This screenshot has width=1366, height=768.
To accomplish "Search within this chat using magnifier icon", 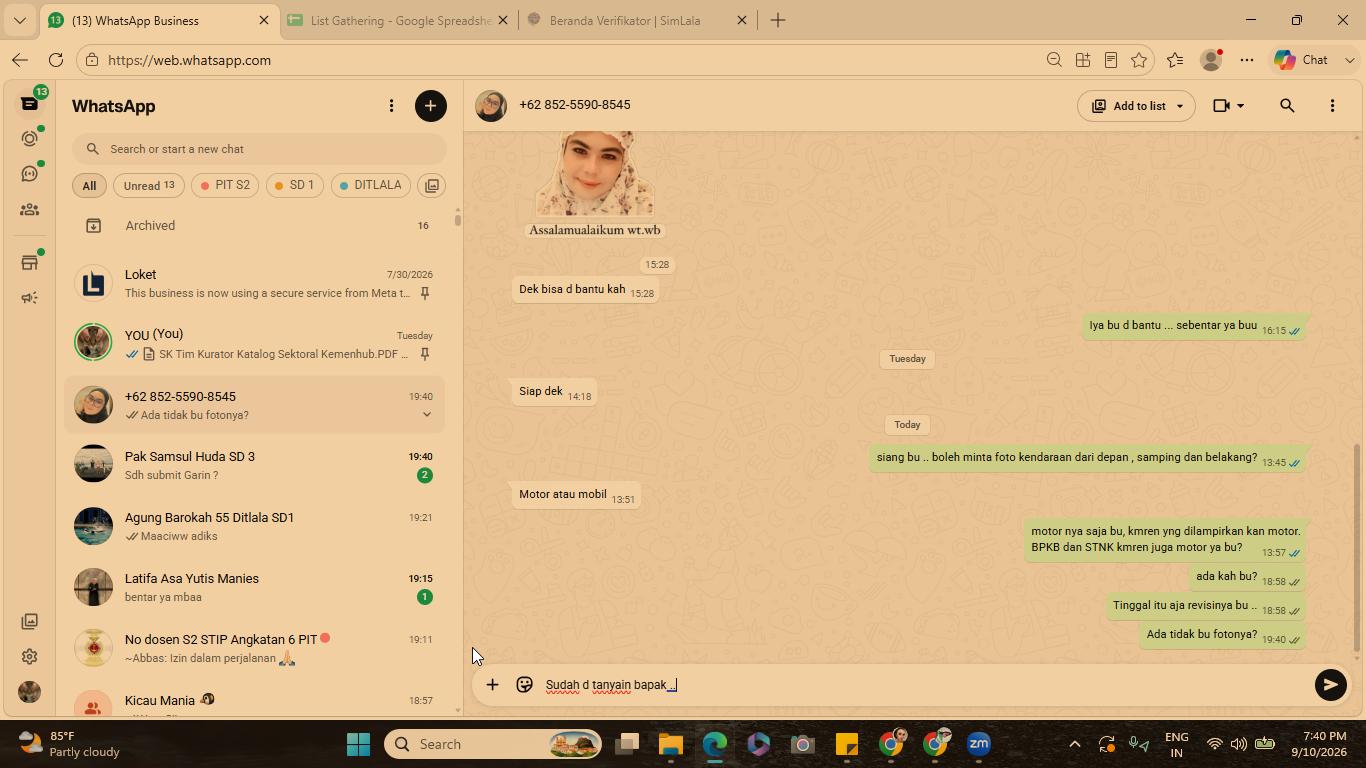I will pyautogui.click(x=1287, y=106).
